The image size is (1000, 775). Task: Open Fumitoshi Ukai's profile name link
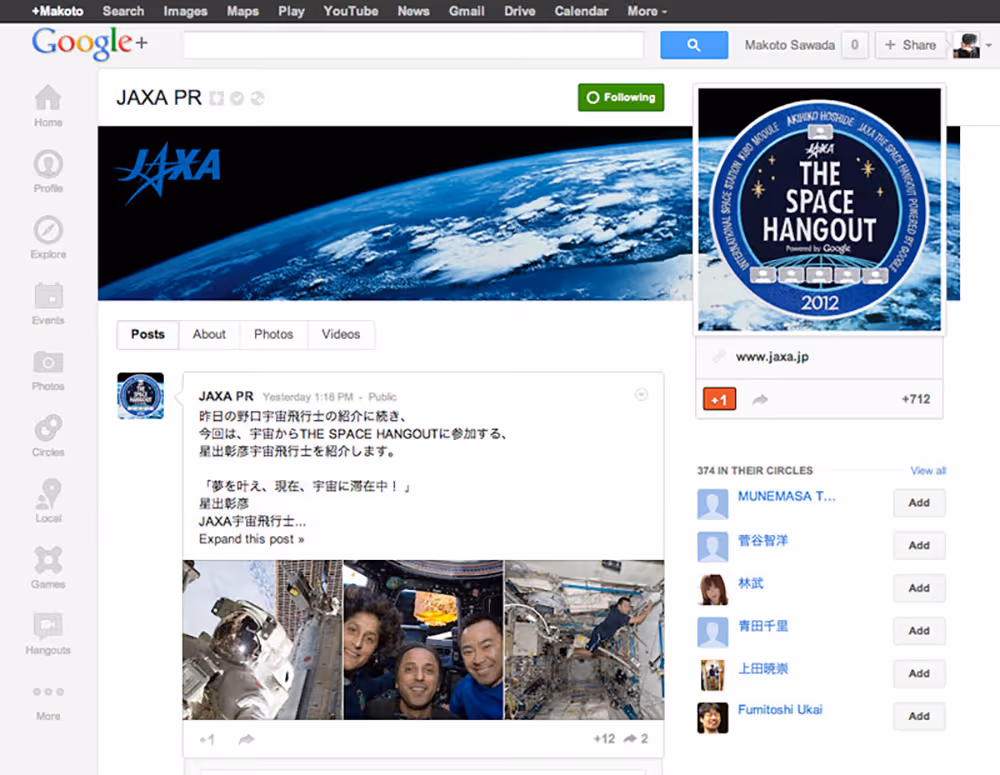coord(780,709)
